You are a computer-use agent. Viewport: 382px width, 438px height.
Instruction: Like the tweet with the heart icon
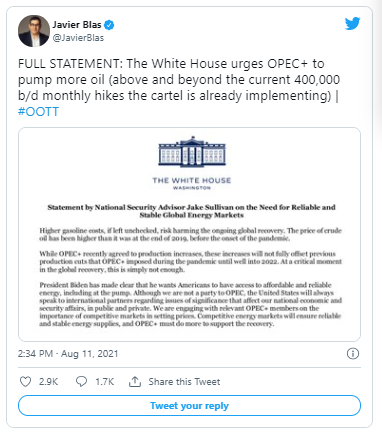point(25,381)
